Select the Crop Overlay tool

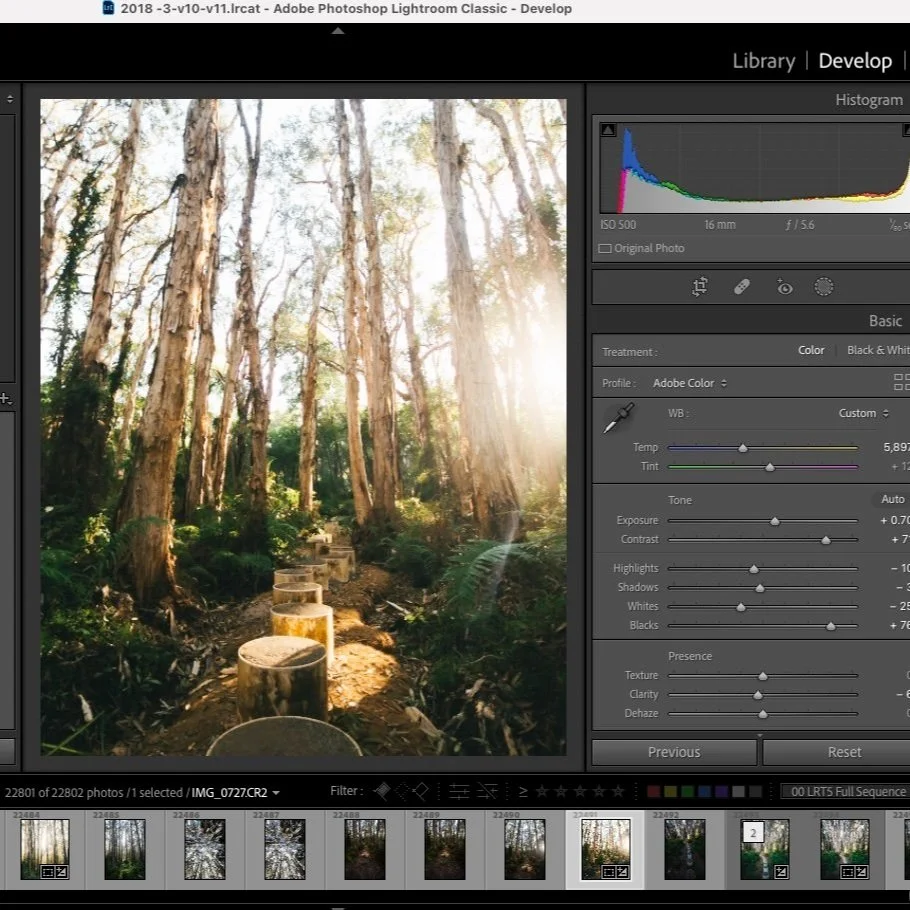click(700, 287)
